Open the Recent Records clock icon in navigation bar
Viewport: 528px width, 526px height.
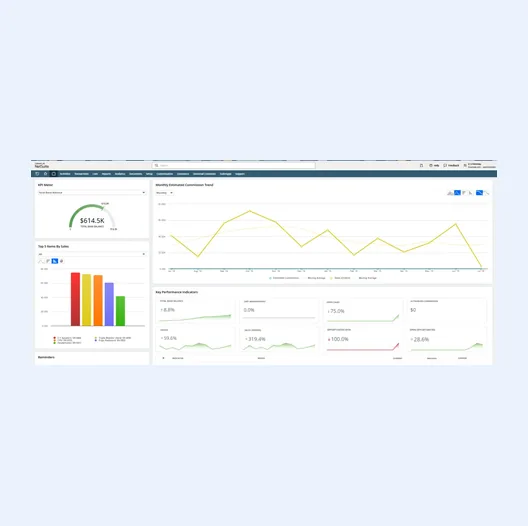37,174
